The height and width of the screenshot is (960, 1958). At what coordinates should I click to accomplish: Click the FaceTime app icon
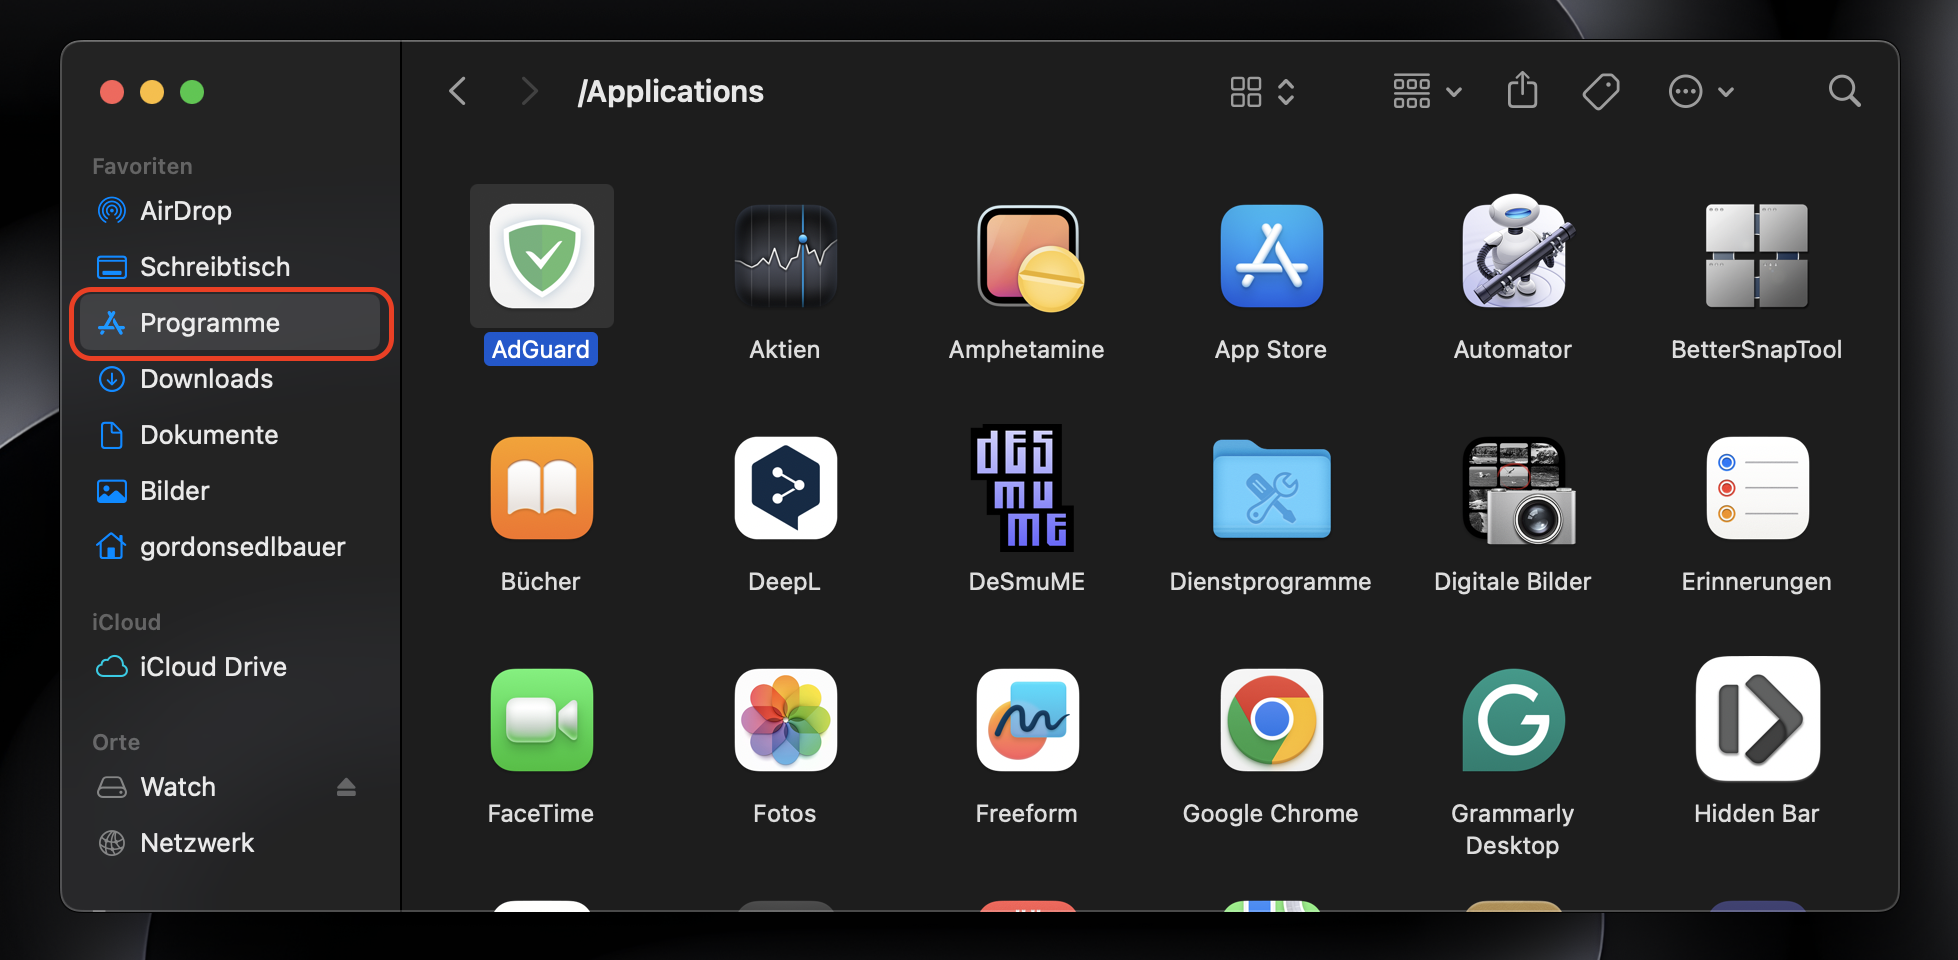[x=541, y=720]
